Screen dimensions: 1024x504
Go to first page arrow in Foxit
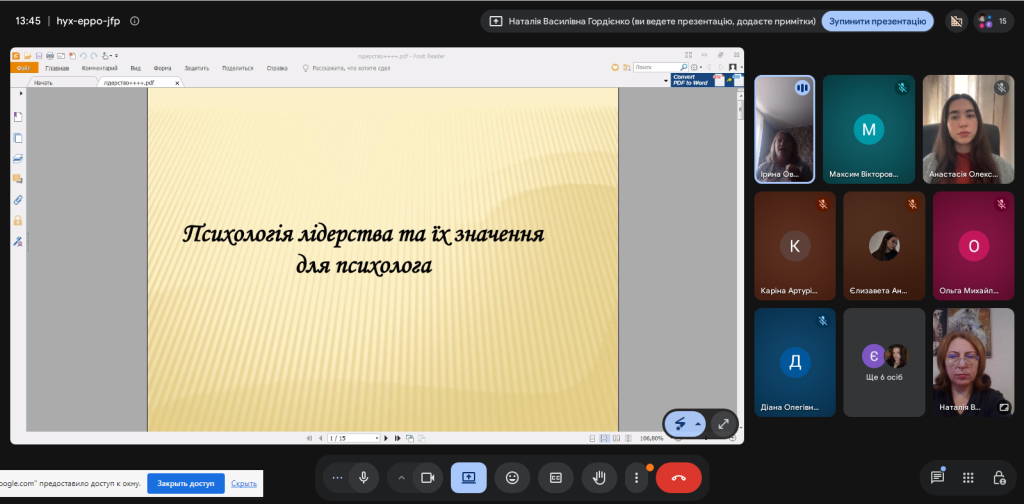point(309,438)
